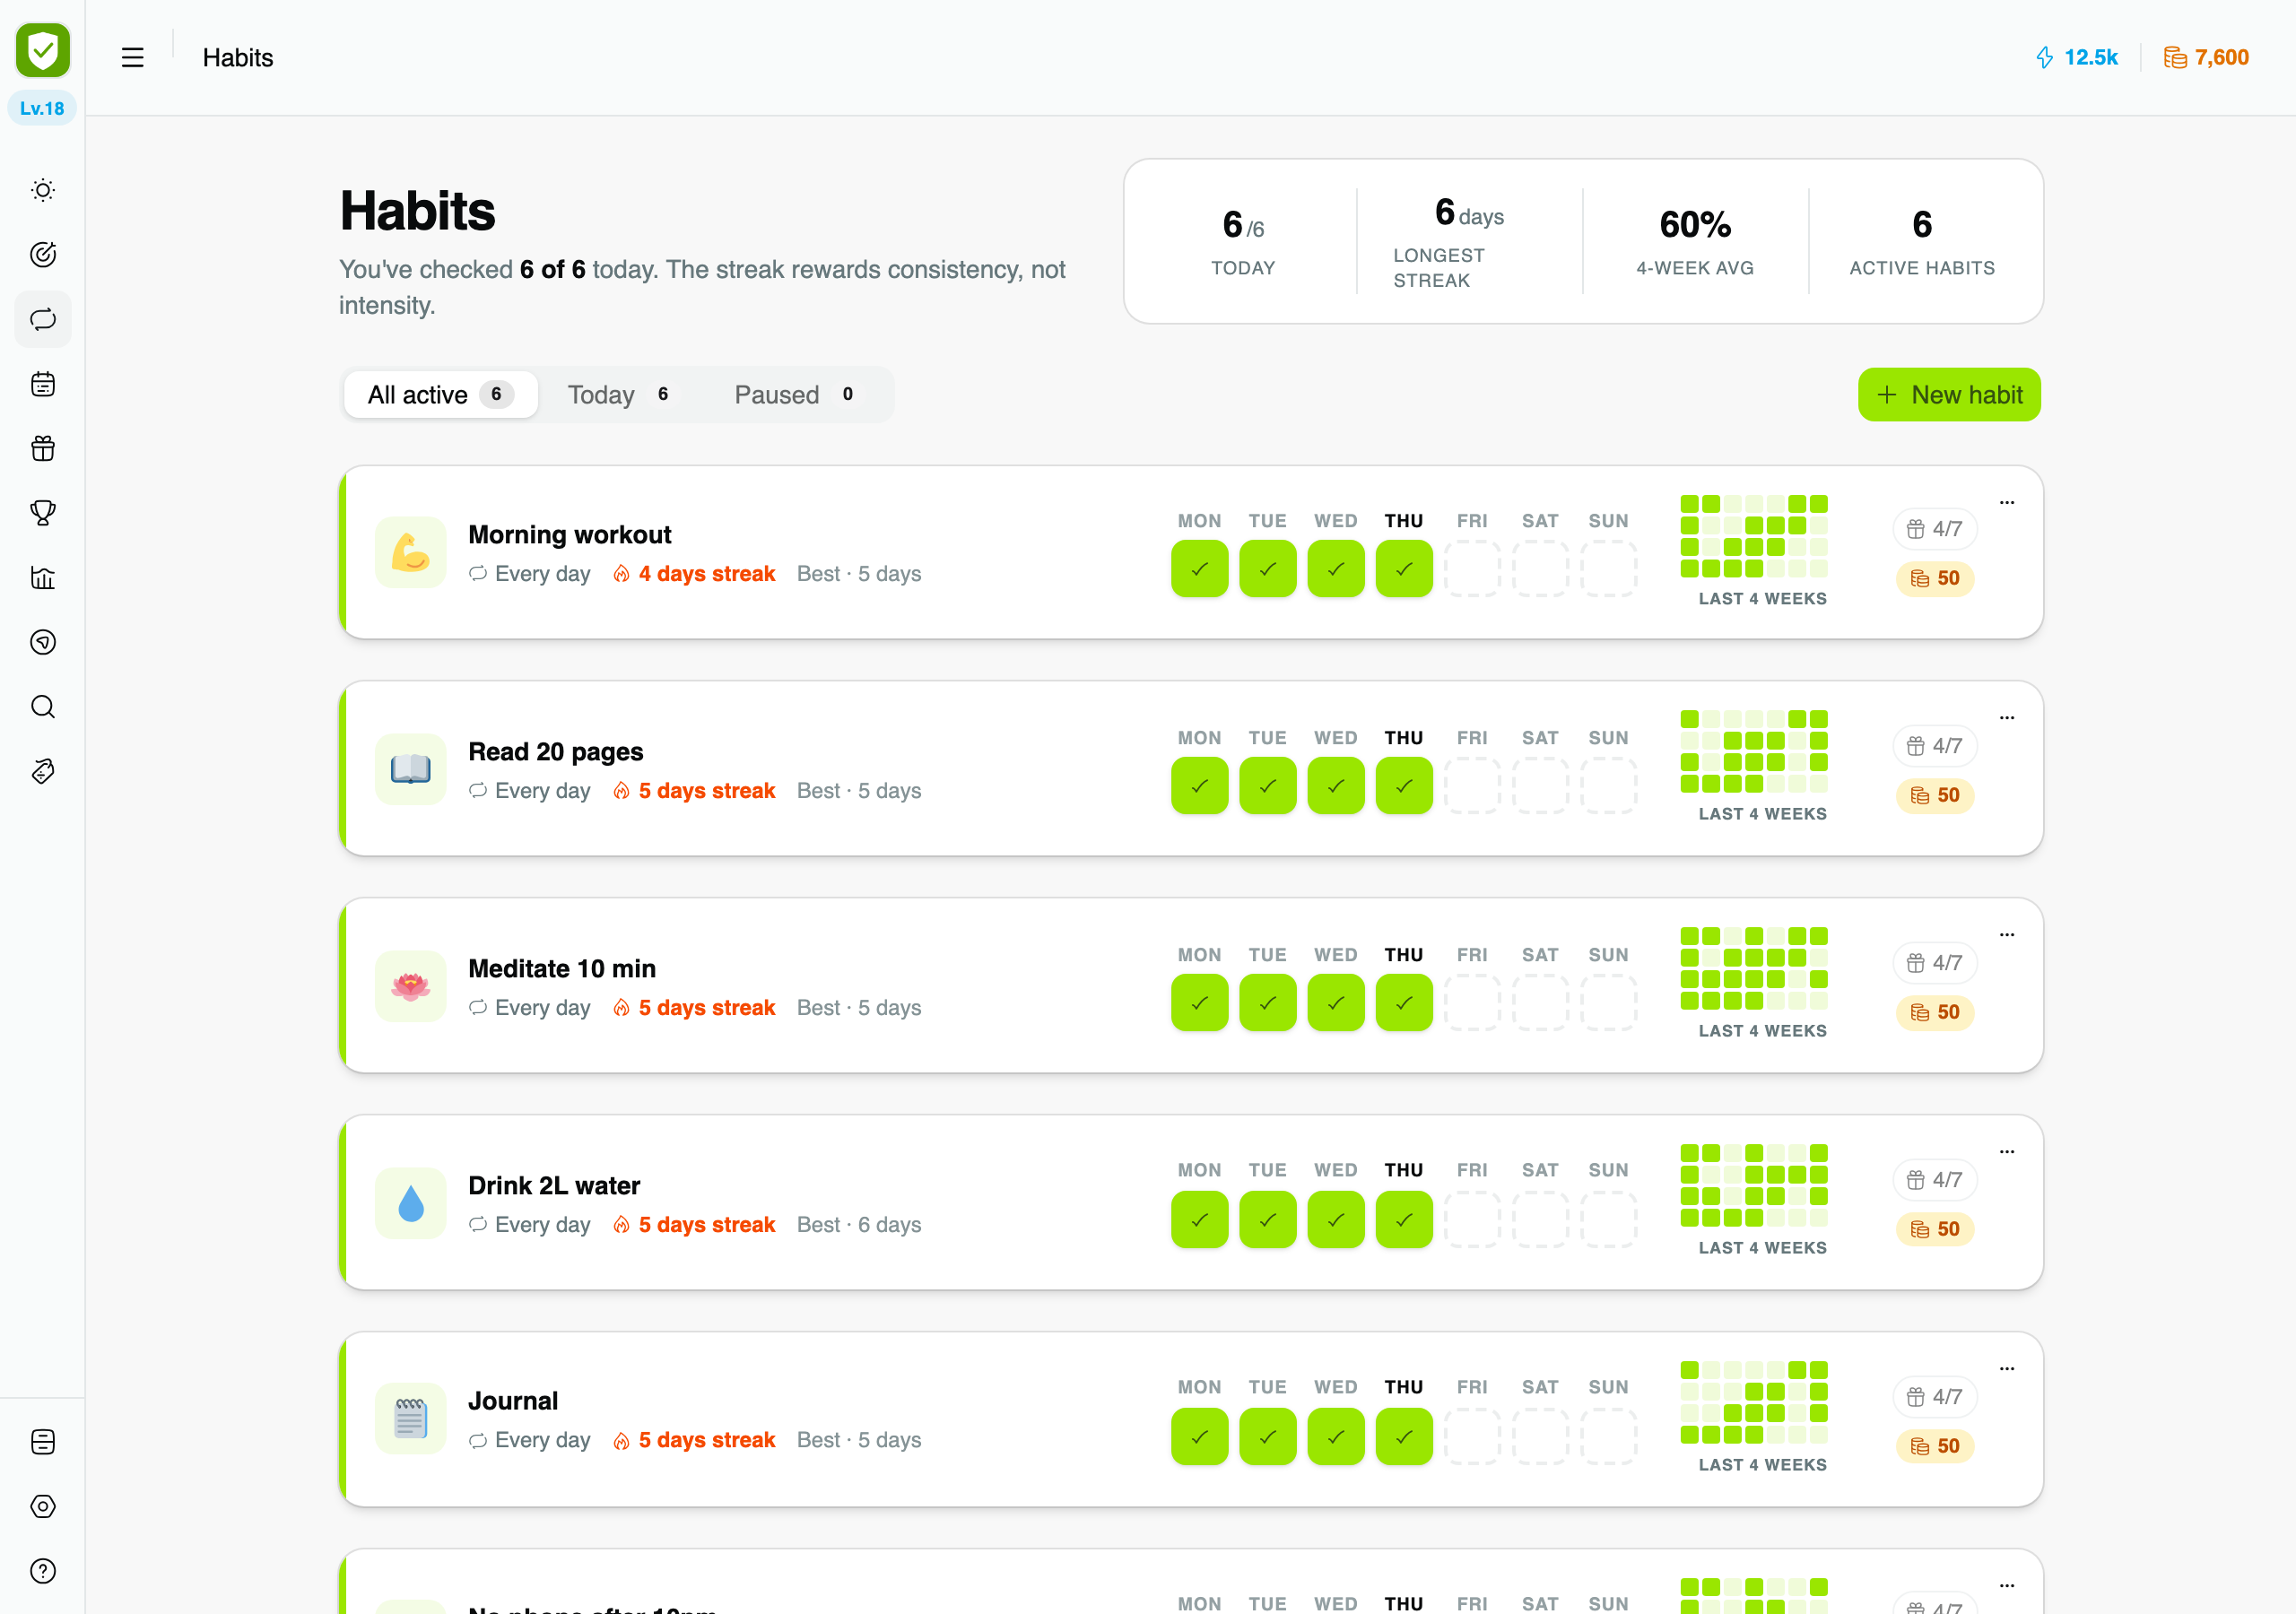Select the habits loop sidebar icon

coord(43,319)
